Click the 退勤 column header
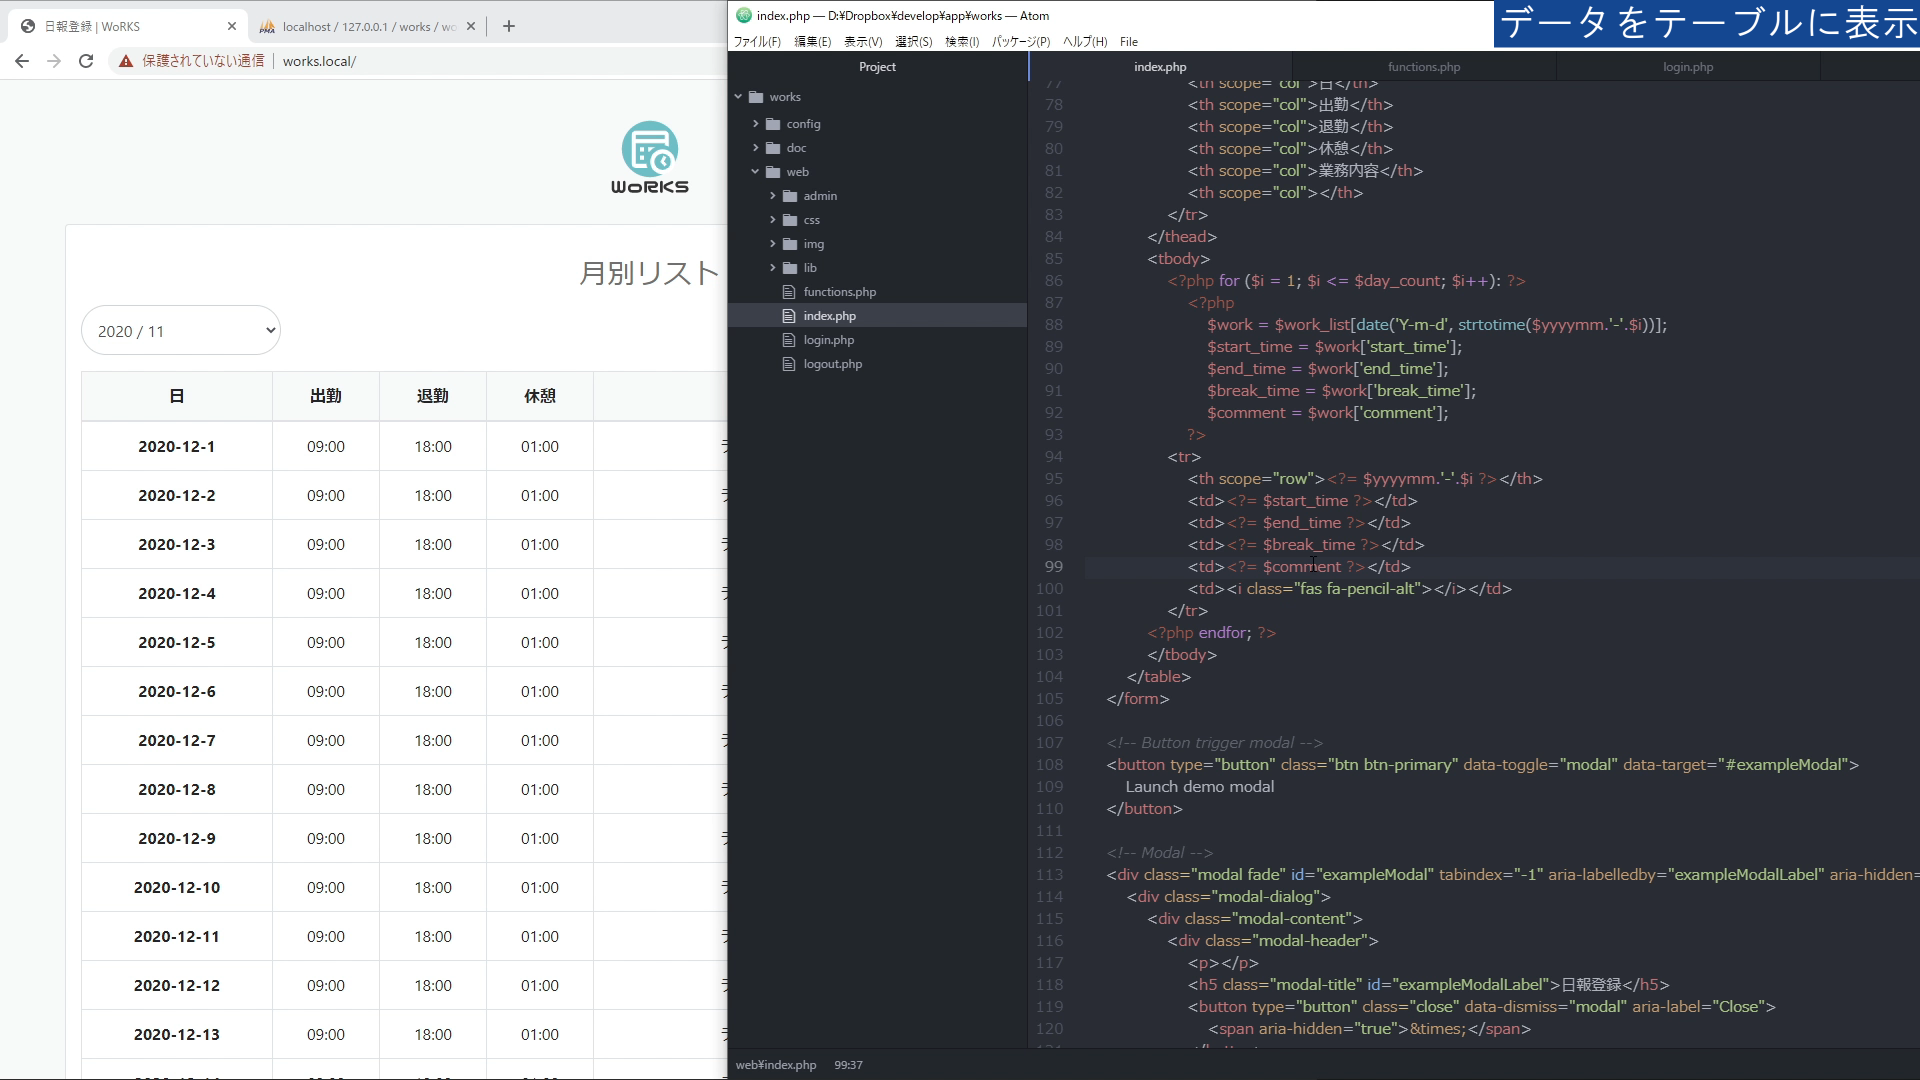This screenshot has width=1920, height=1080. click(x=433, y=396)
